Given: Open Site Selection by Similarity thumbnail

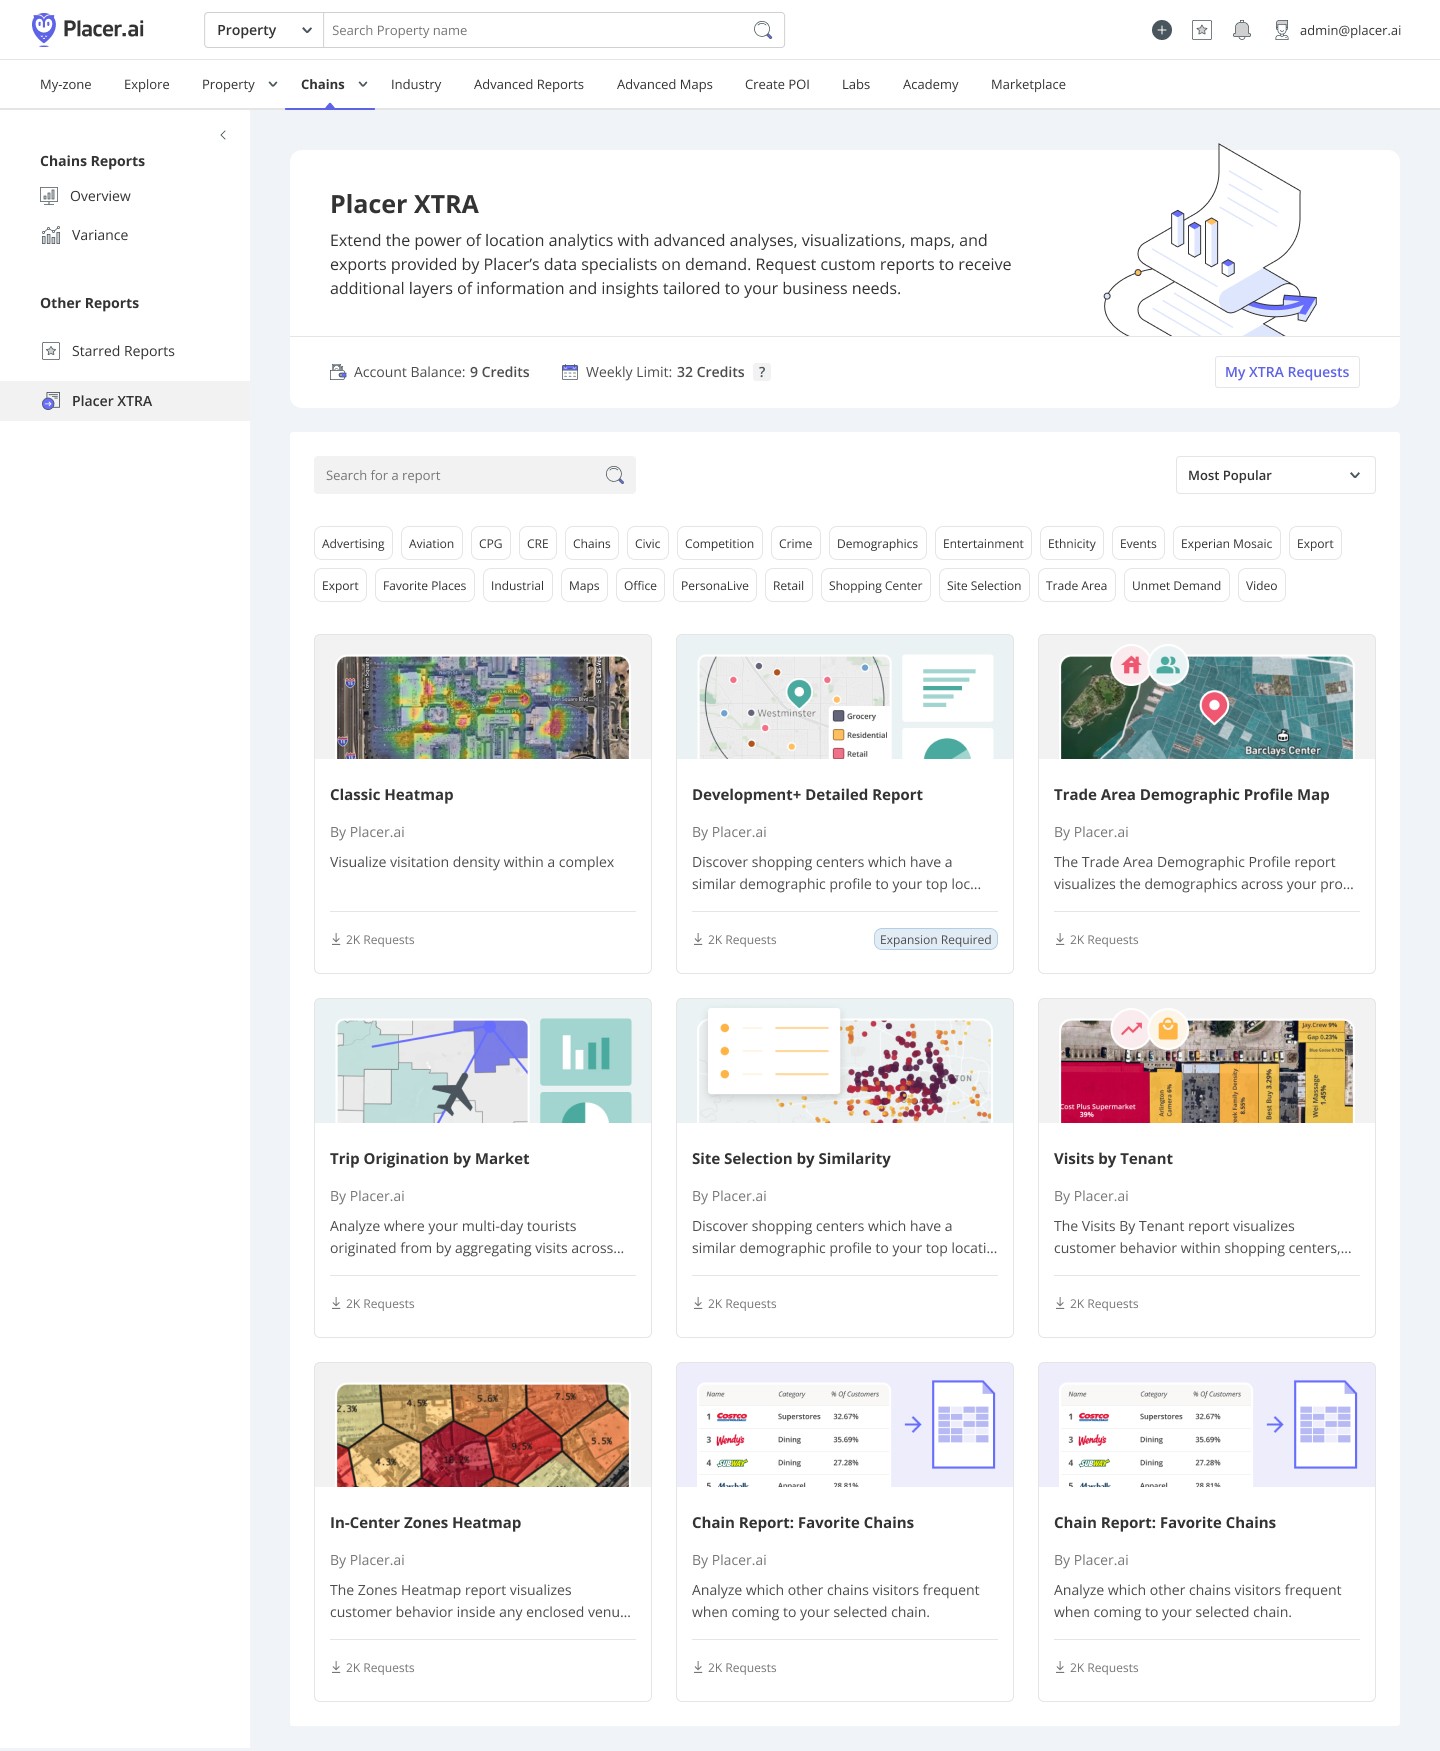Looking at the screenshot, I should 845,1061.
